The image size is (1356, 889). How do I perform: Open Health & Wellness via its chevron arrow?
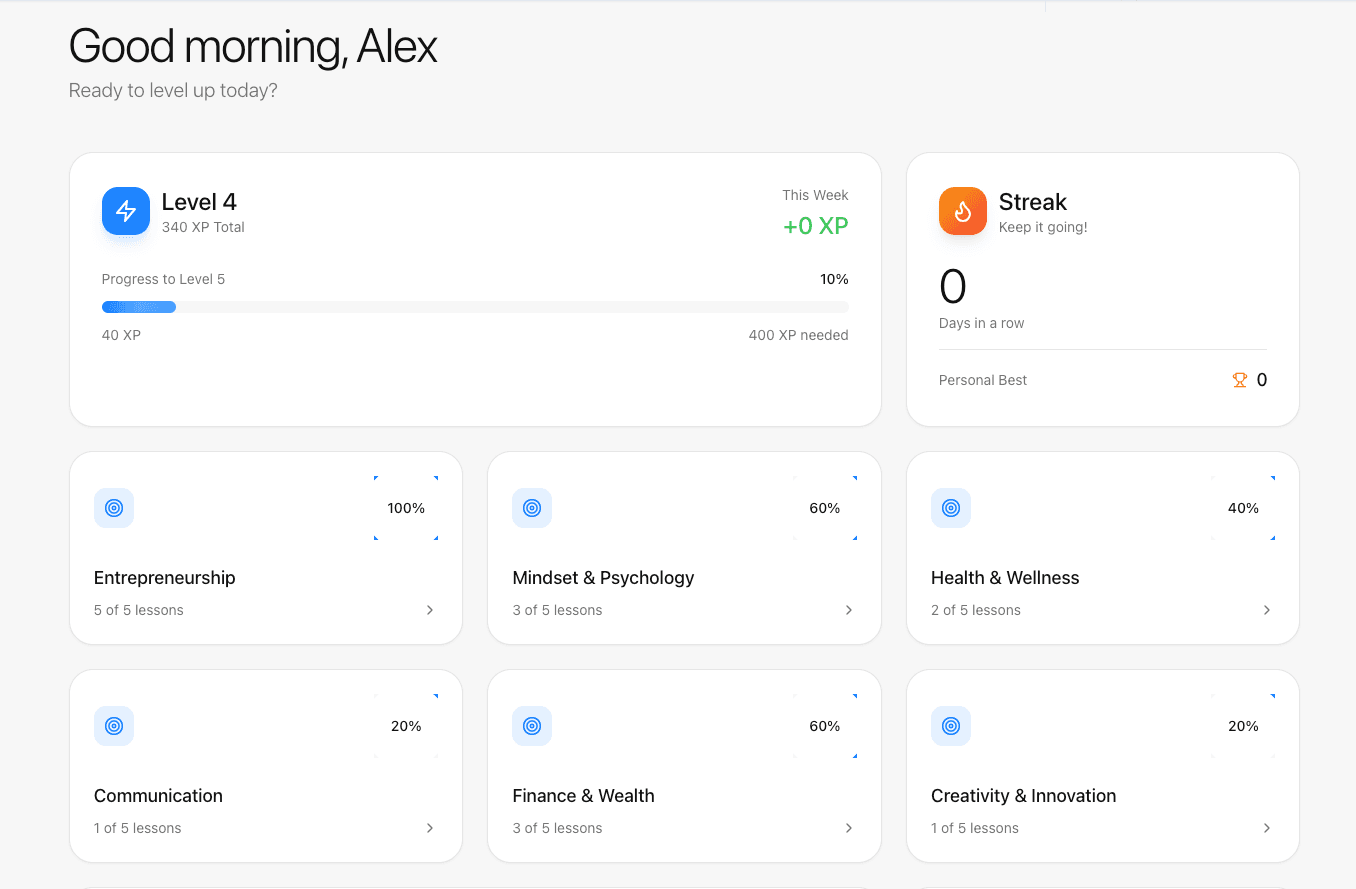pyautogui.click(x=1267, y=610)
